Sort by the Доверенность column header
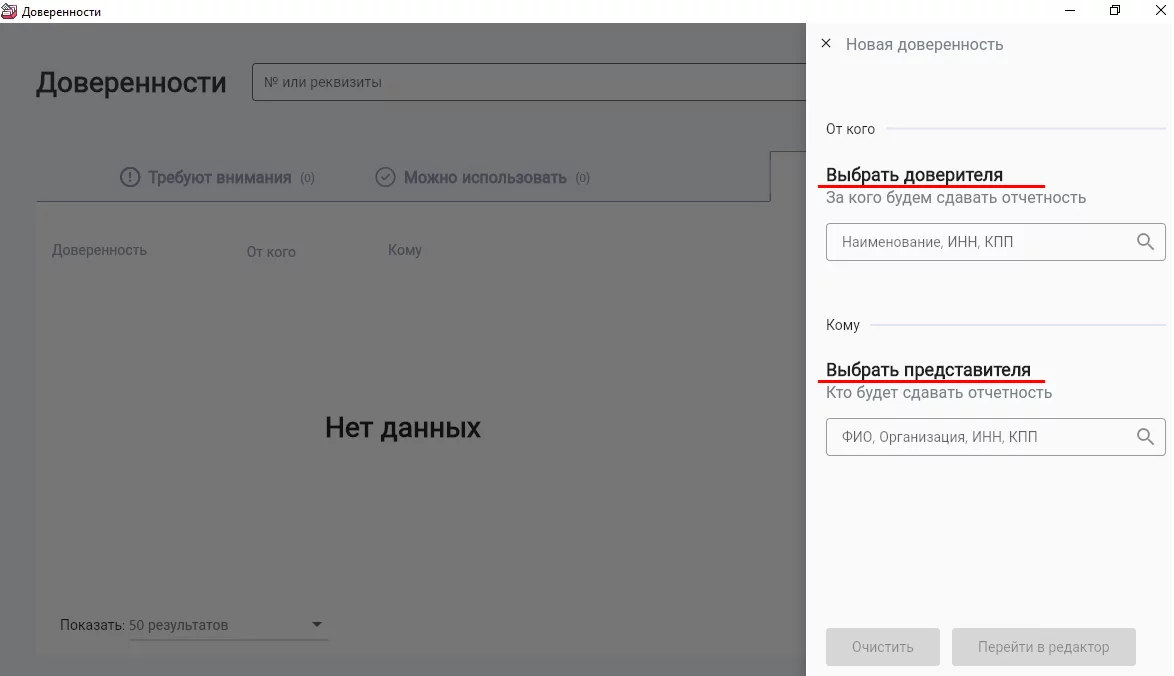The width and height of the screenshot is (1174, 676). [99, 250]
